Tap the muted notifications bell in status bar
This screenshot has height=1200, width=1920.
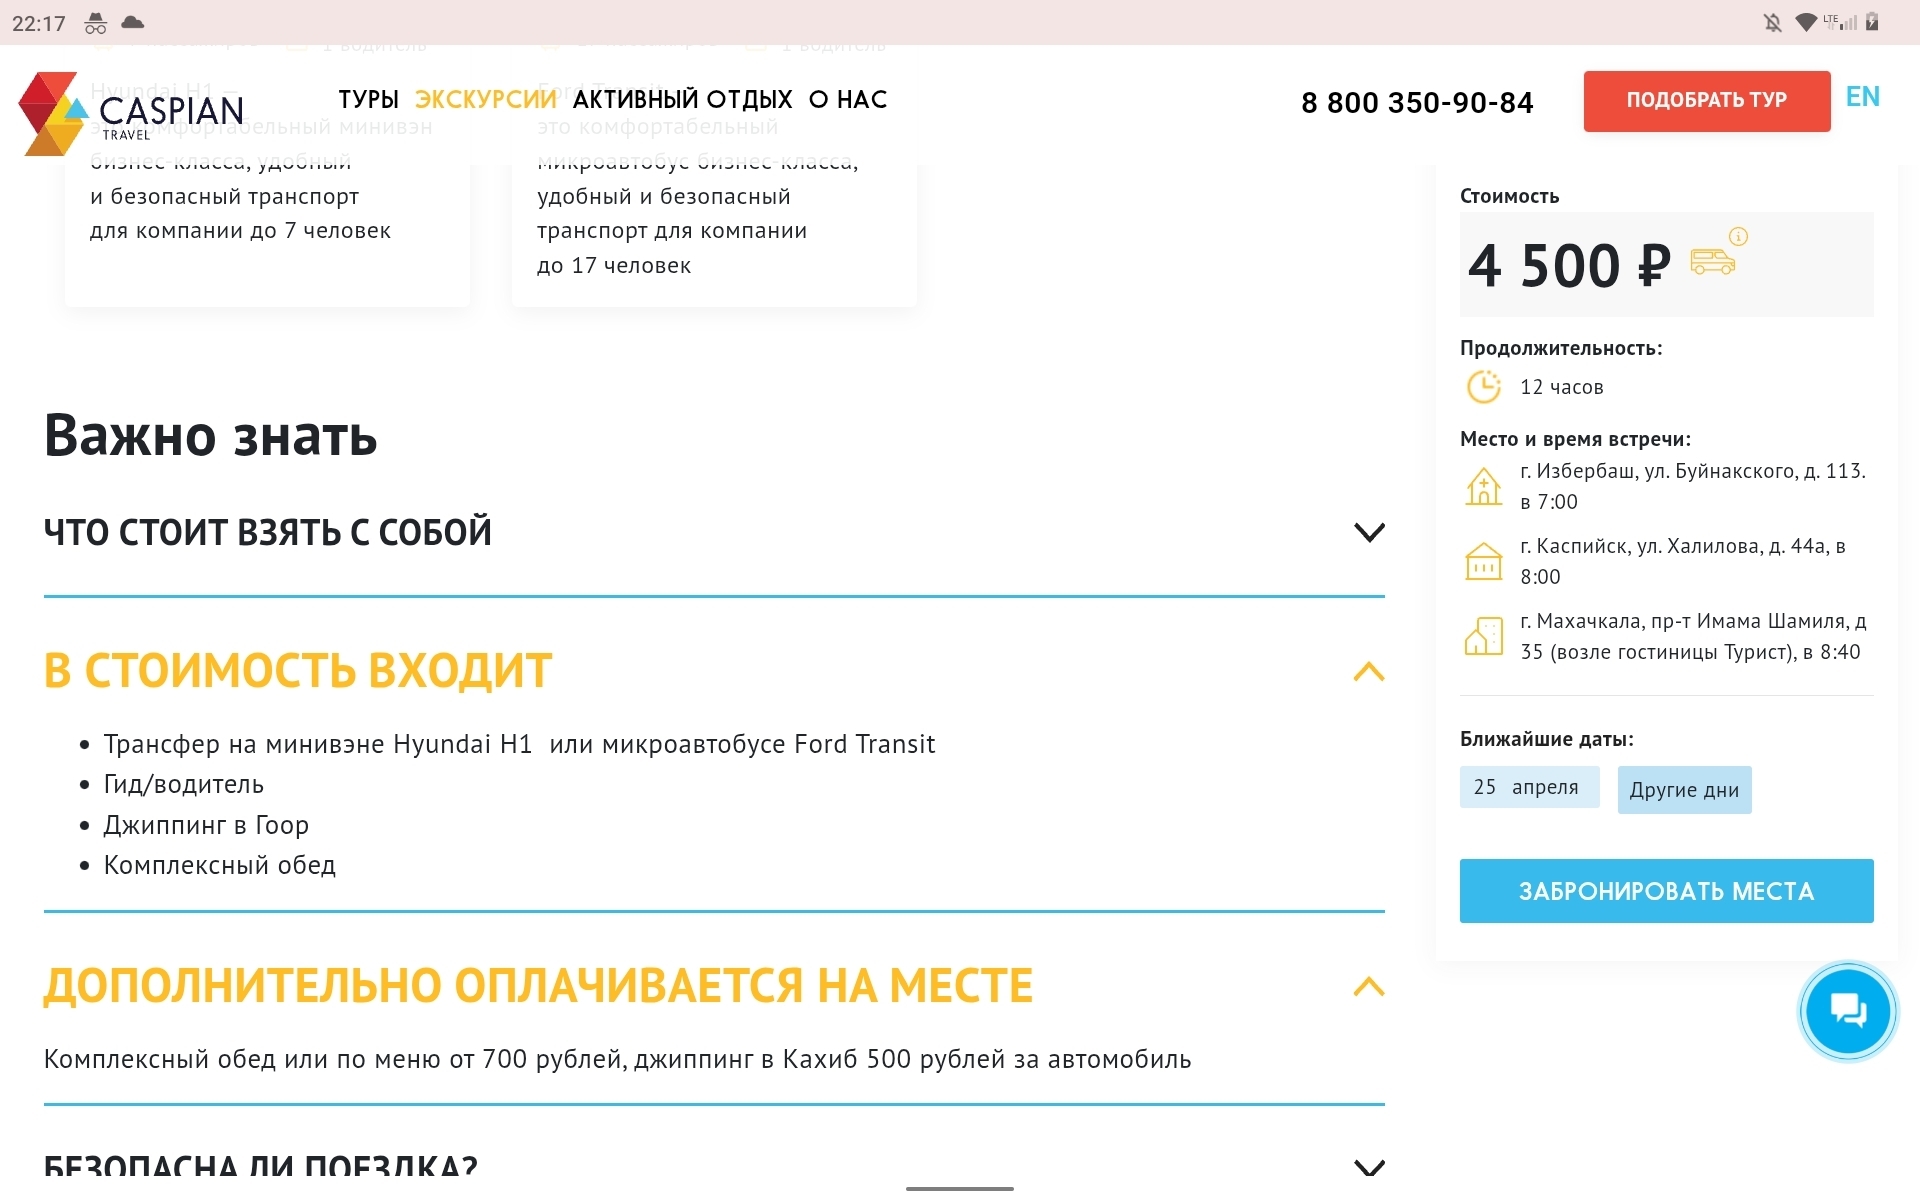1773,22
